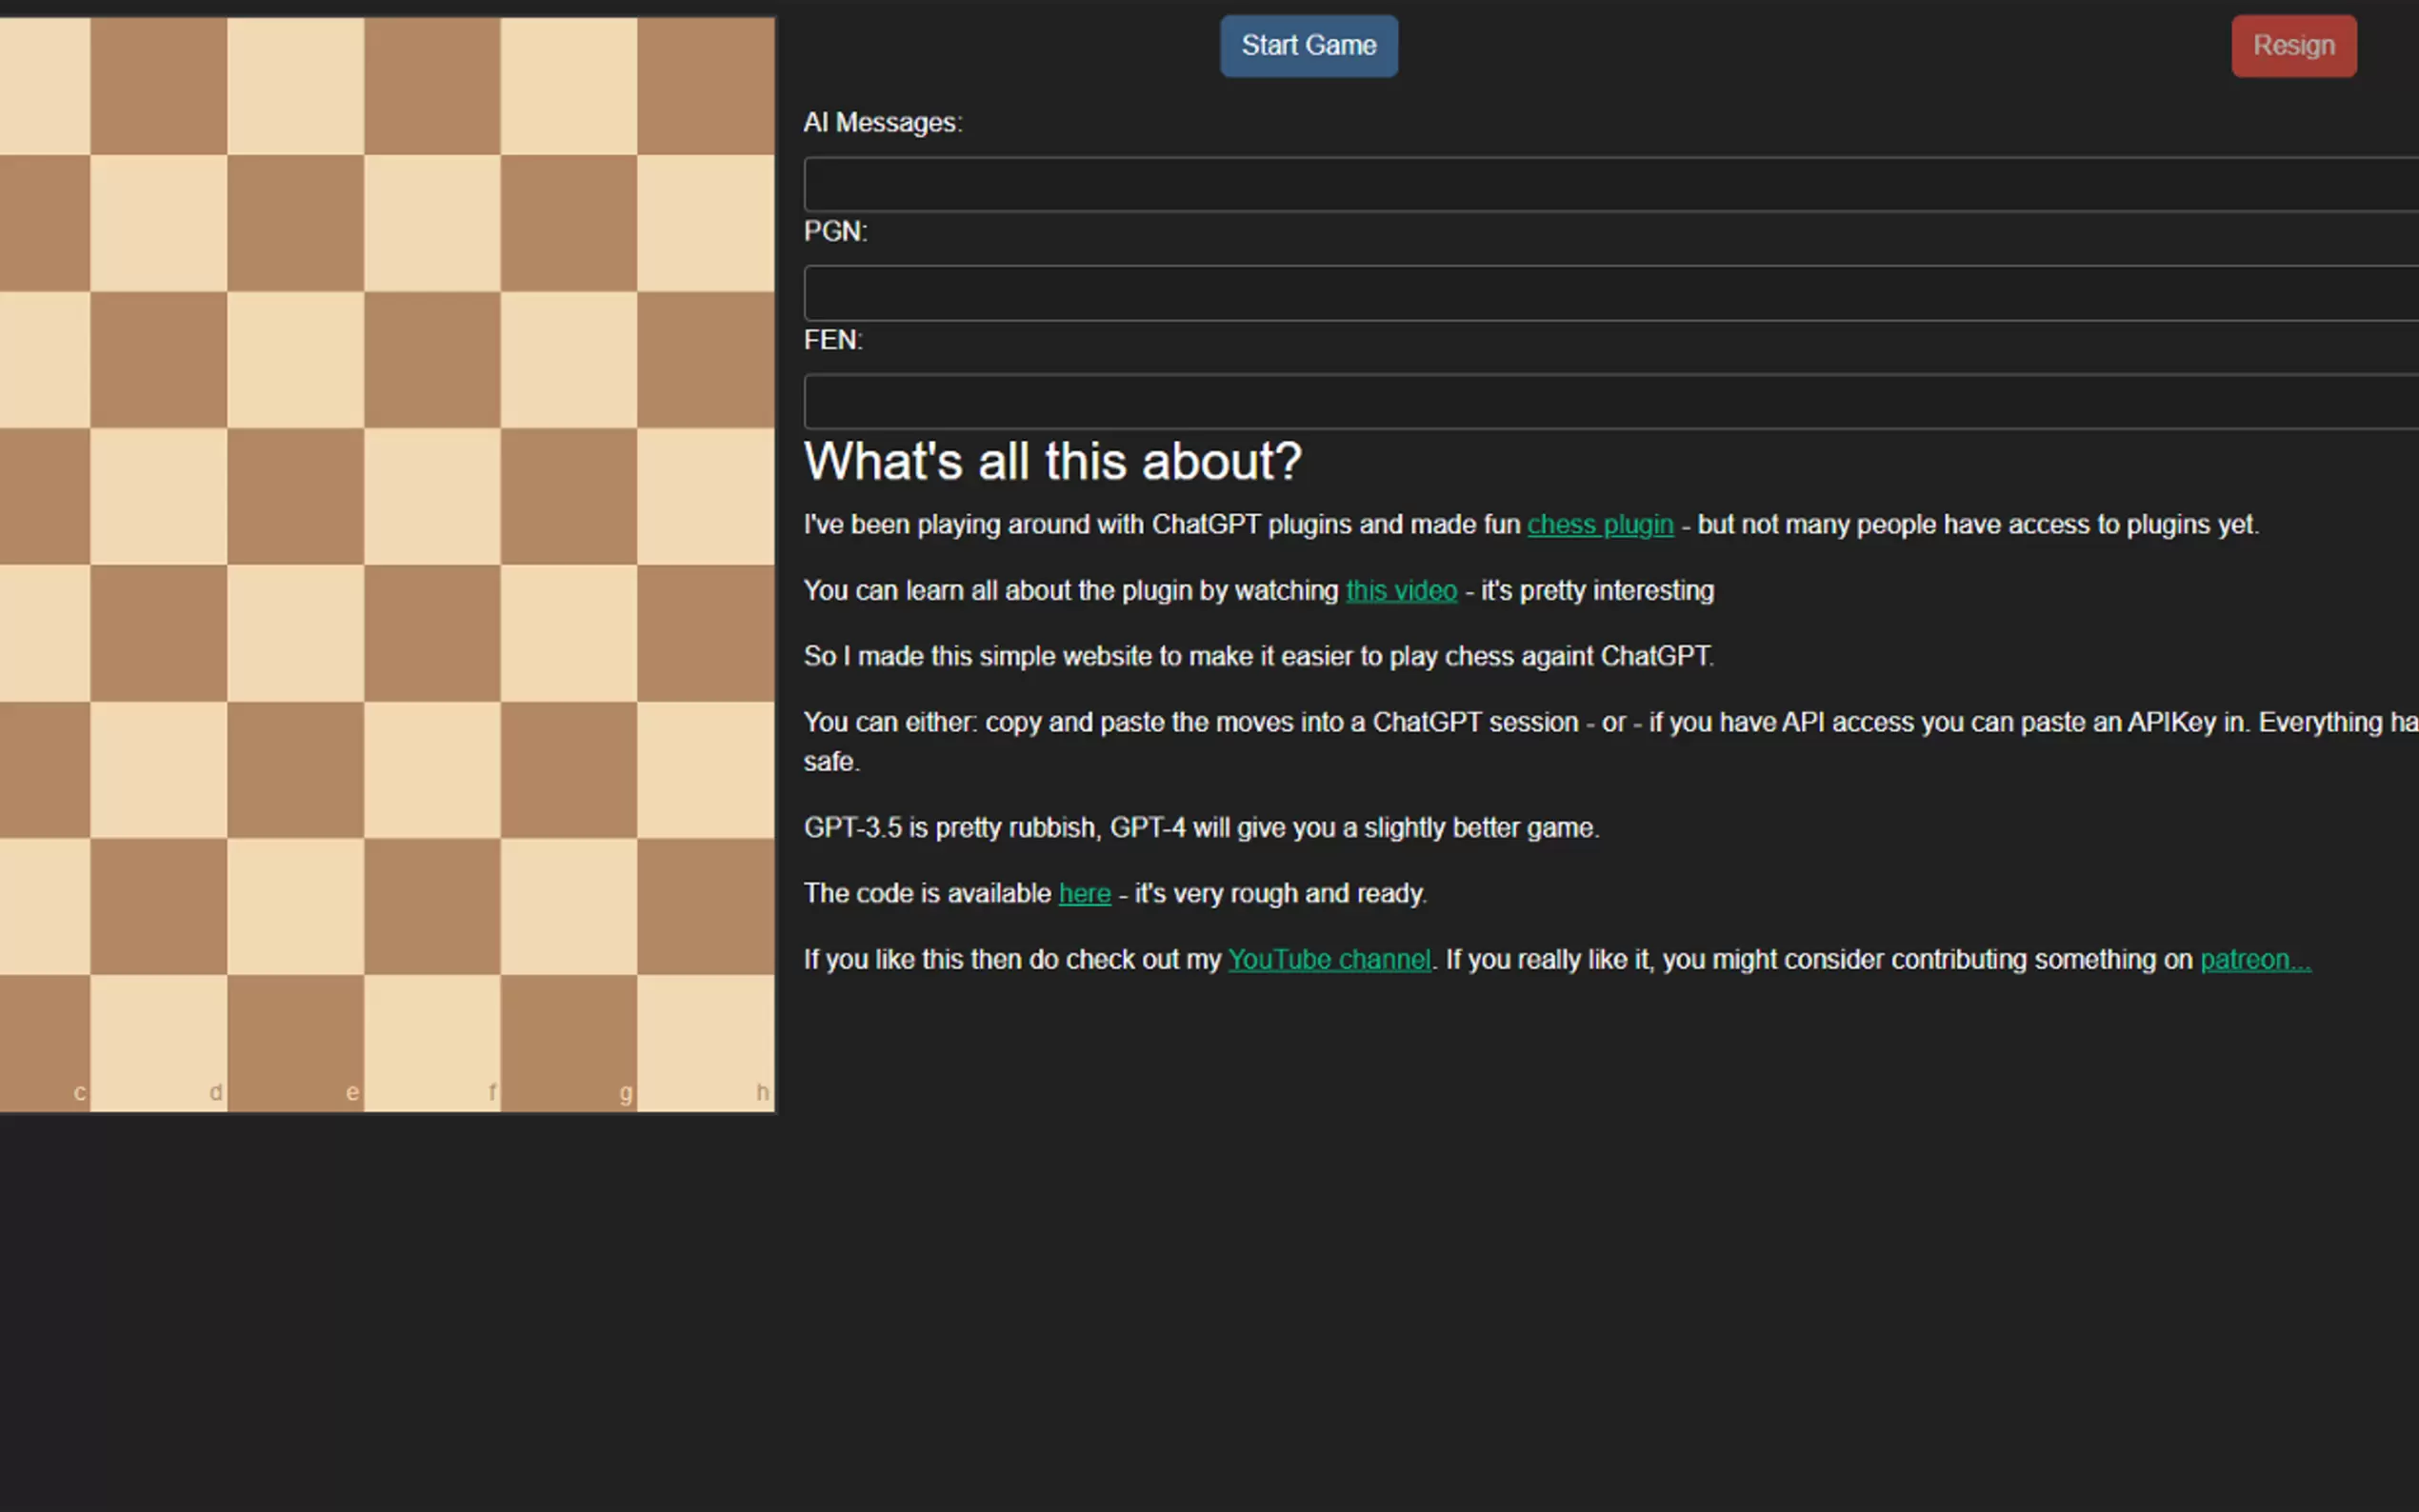Image resolution: width=2419 pixels, height=1512 pixels.
Task: Choose the d5 square on the chessboard
Action: (159, 496)
